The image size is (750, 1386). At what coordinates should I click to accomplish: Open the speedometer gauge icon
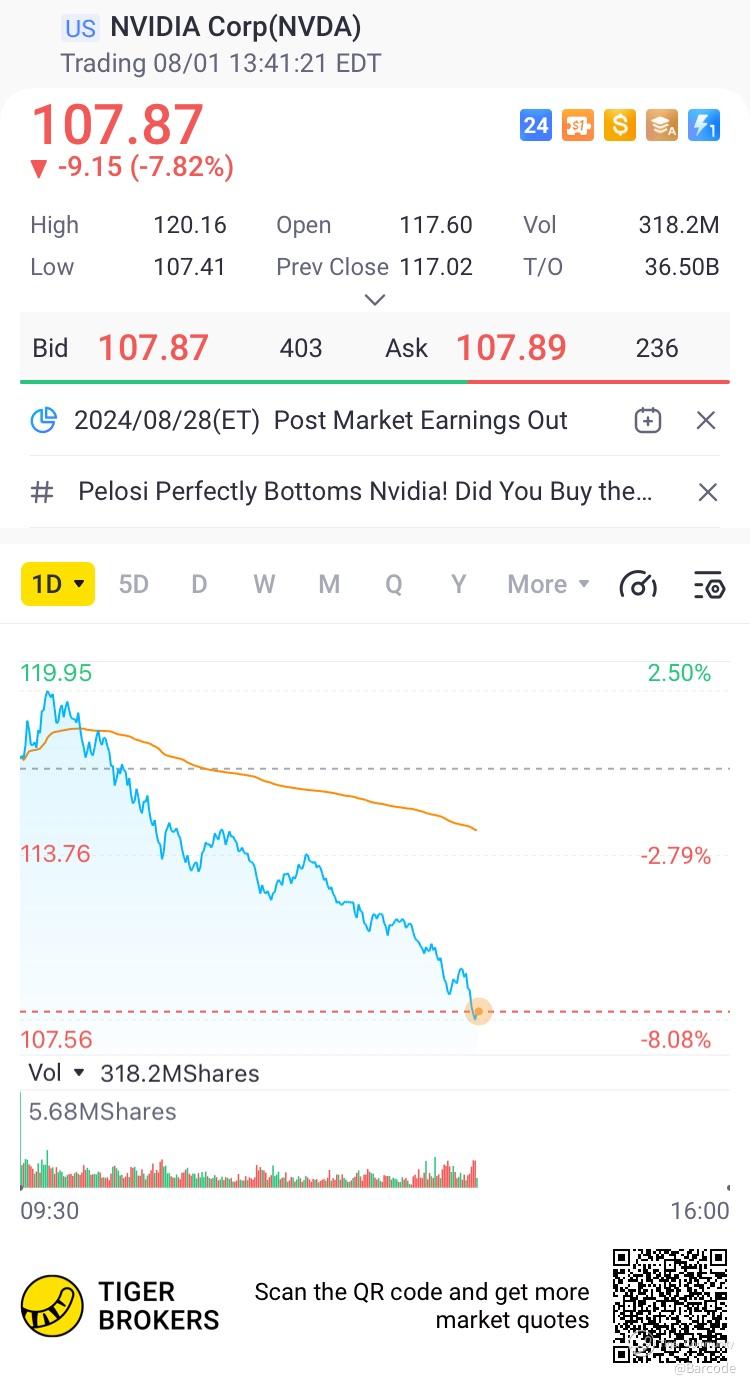click(638, 585)
